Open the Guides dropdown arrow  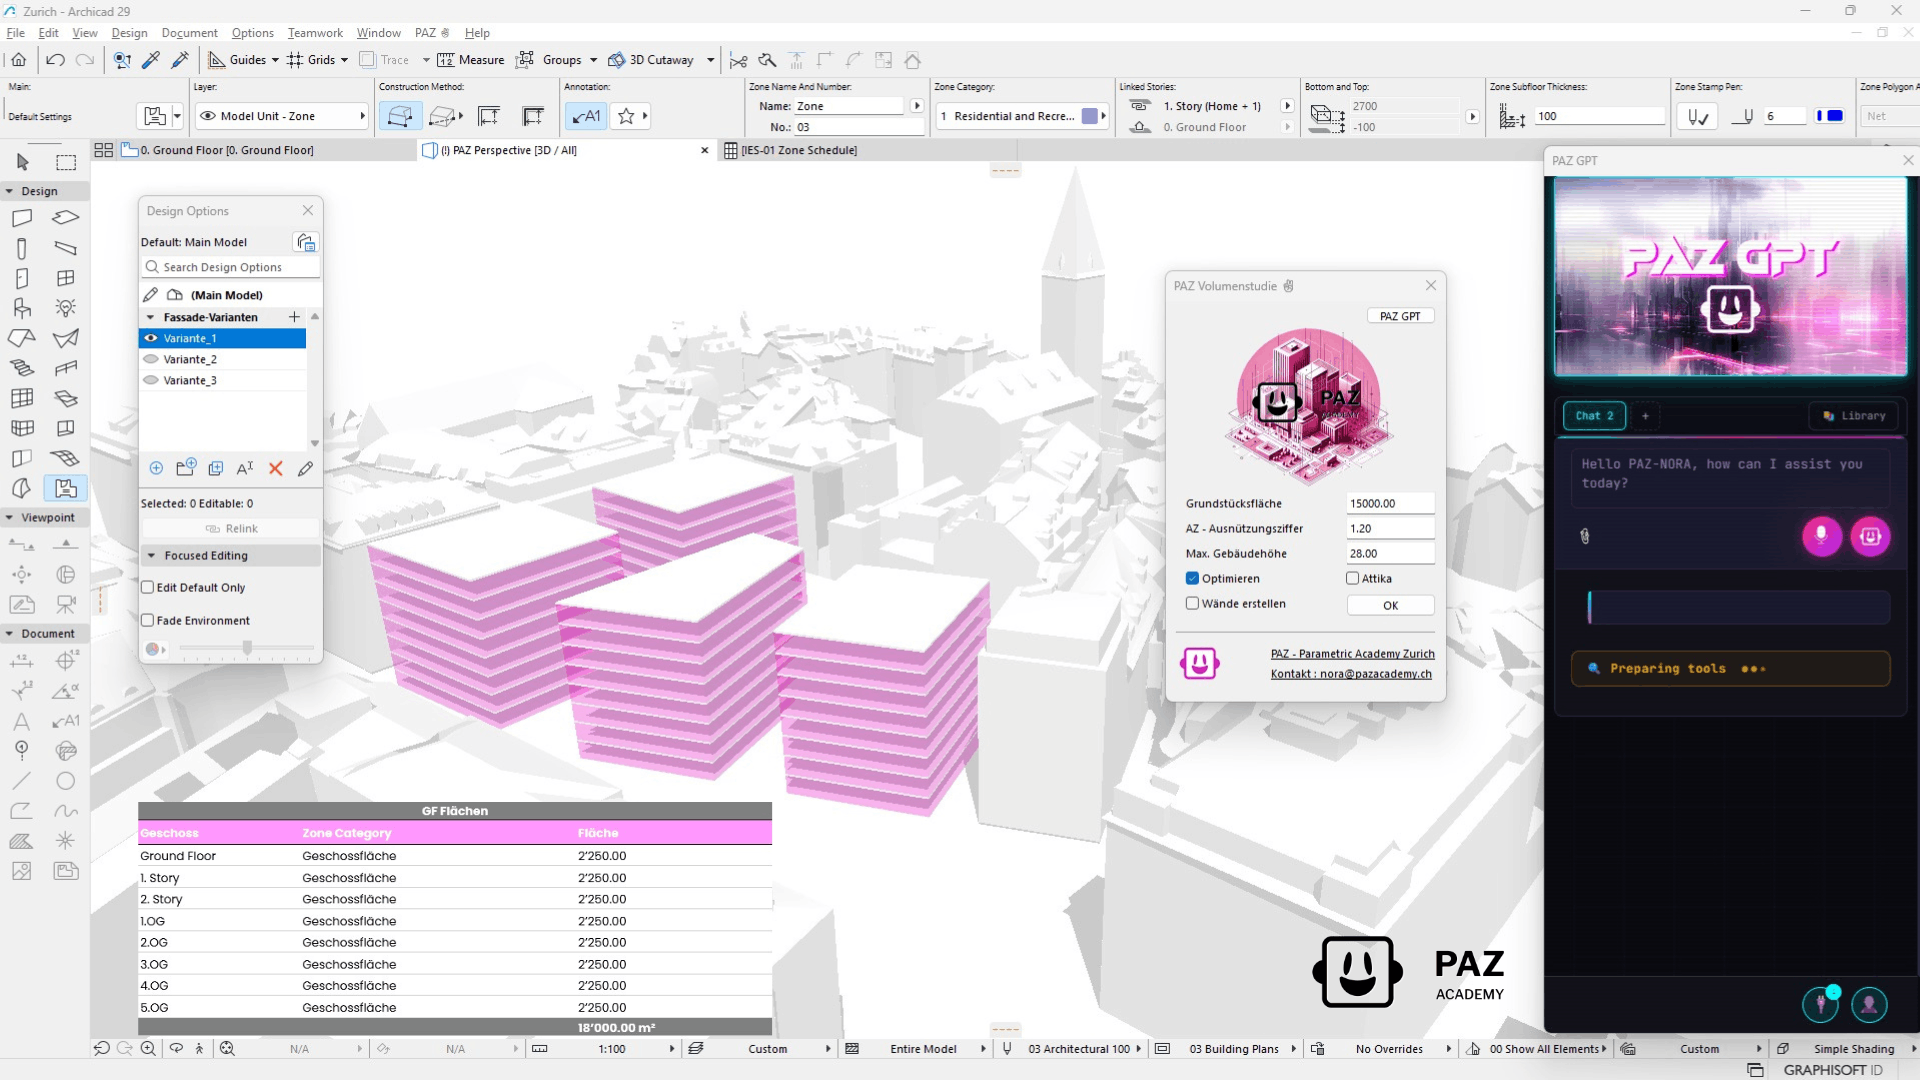[275, 60]
